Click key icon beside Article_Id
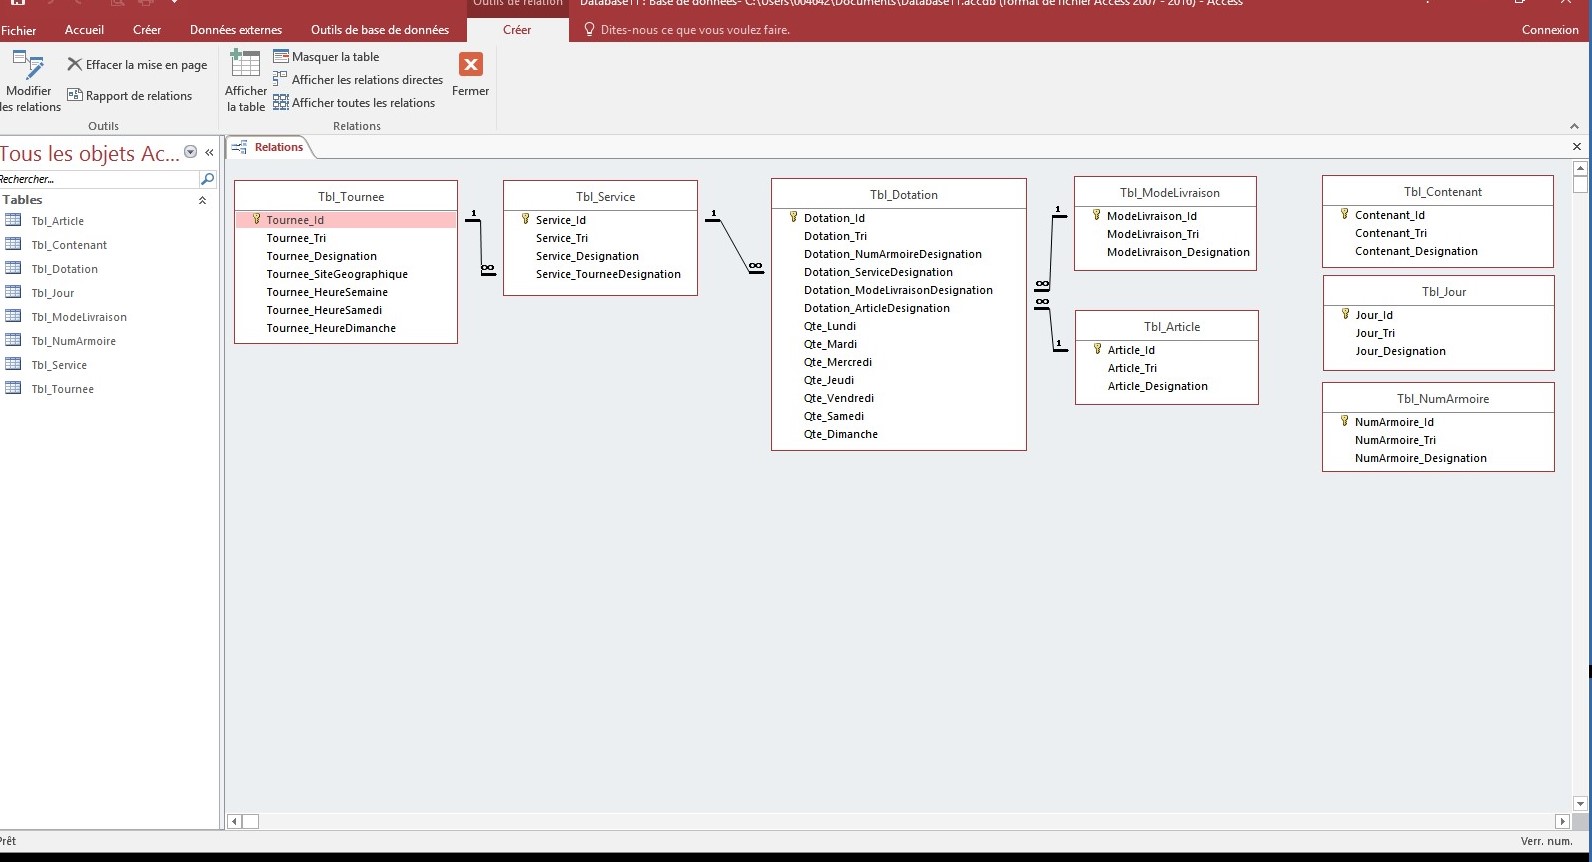The width and height of the screenshot is (1592, 862). click(1097, 349)
